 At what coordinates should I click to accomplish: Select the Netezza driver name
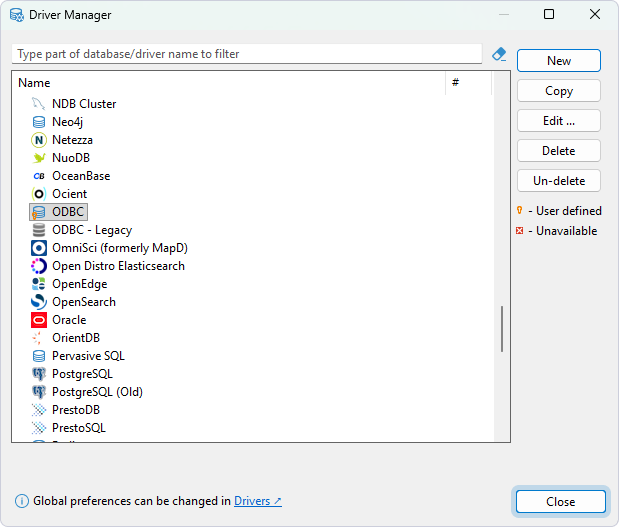[72, 140]
